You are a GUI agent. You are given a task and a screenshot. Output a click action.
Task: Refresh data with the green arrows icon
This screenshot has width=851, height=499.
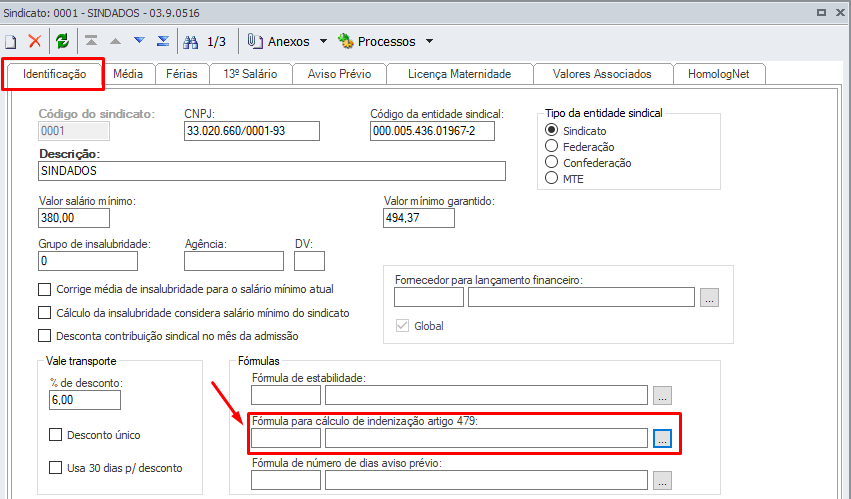pos(62,41)
